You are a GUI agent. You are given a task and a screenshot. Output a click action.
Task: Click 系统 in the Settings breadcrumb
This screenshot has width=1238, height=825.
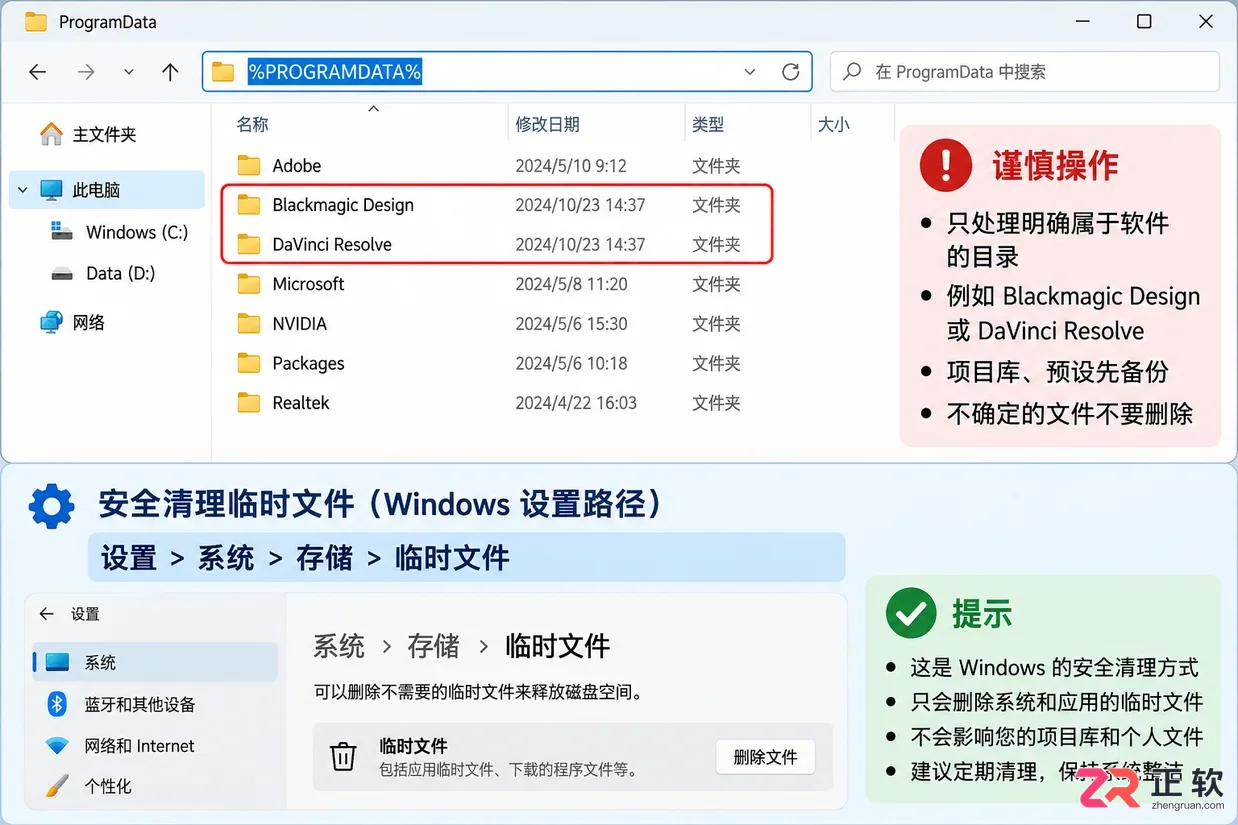339,646
